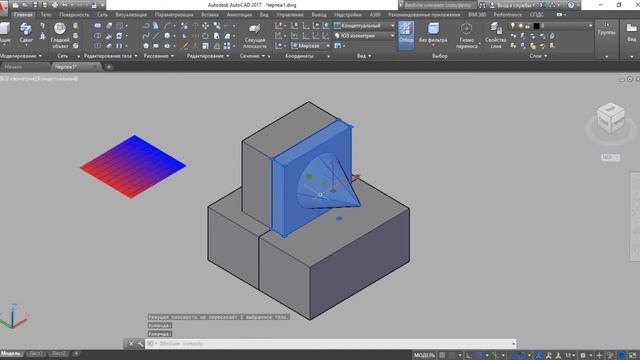640x360 pixels.
Task: Click the circle tool in Редактирование panel
Action: [x=205, y=36]
